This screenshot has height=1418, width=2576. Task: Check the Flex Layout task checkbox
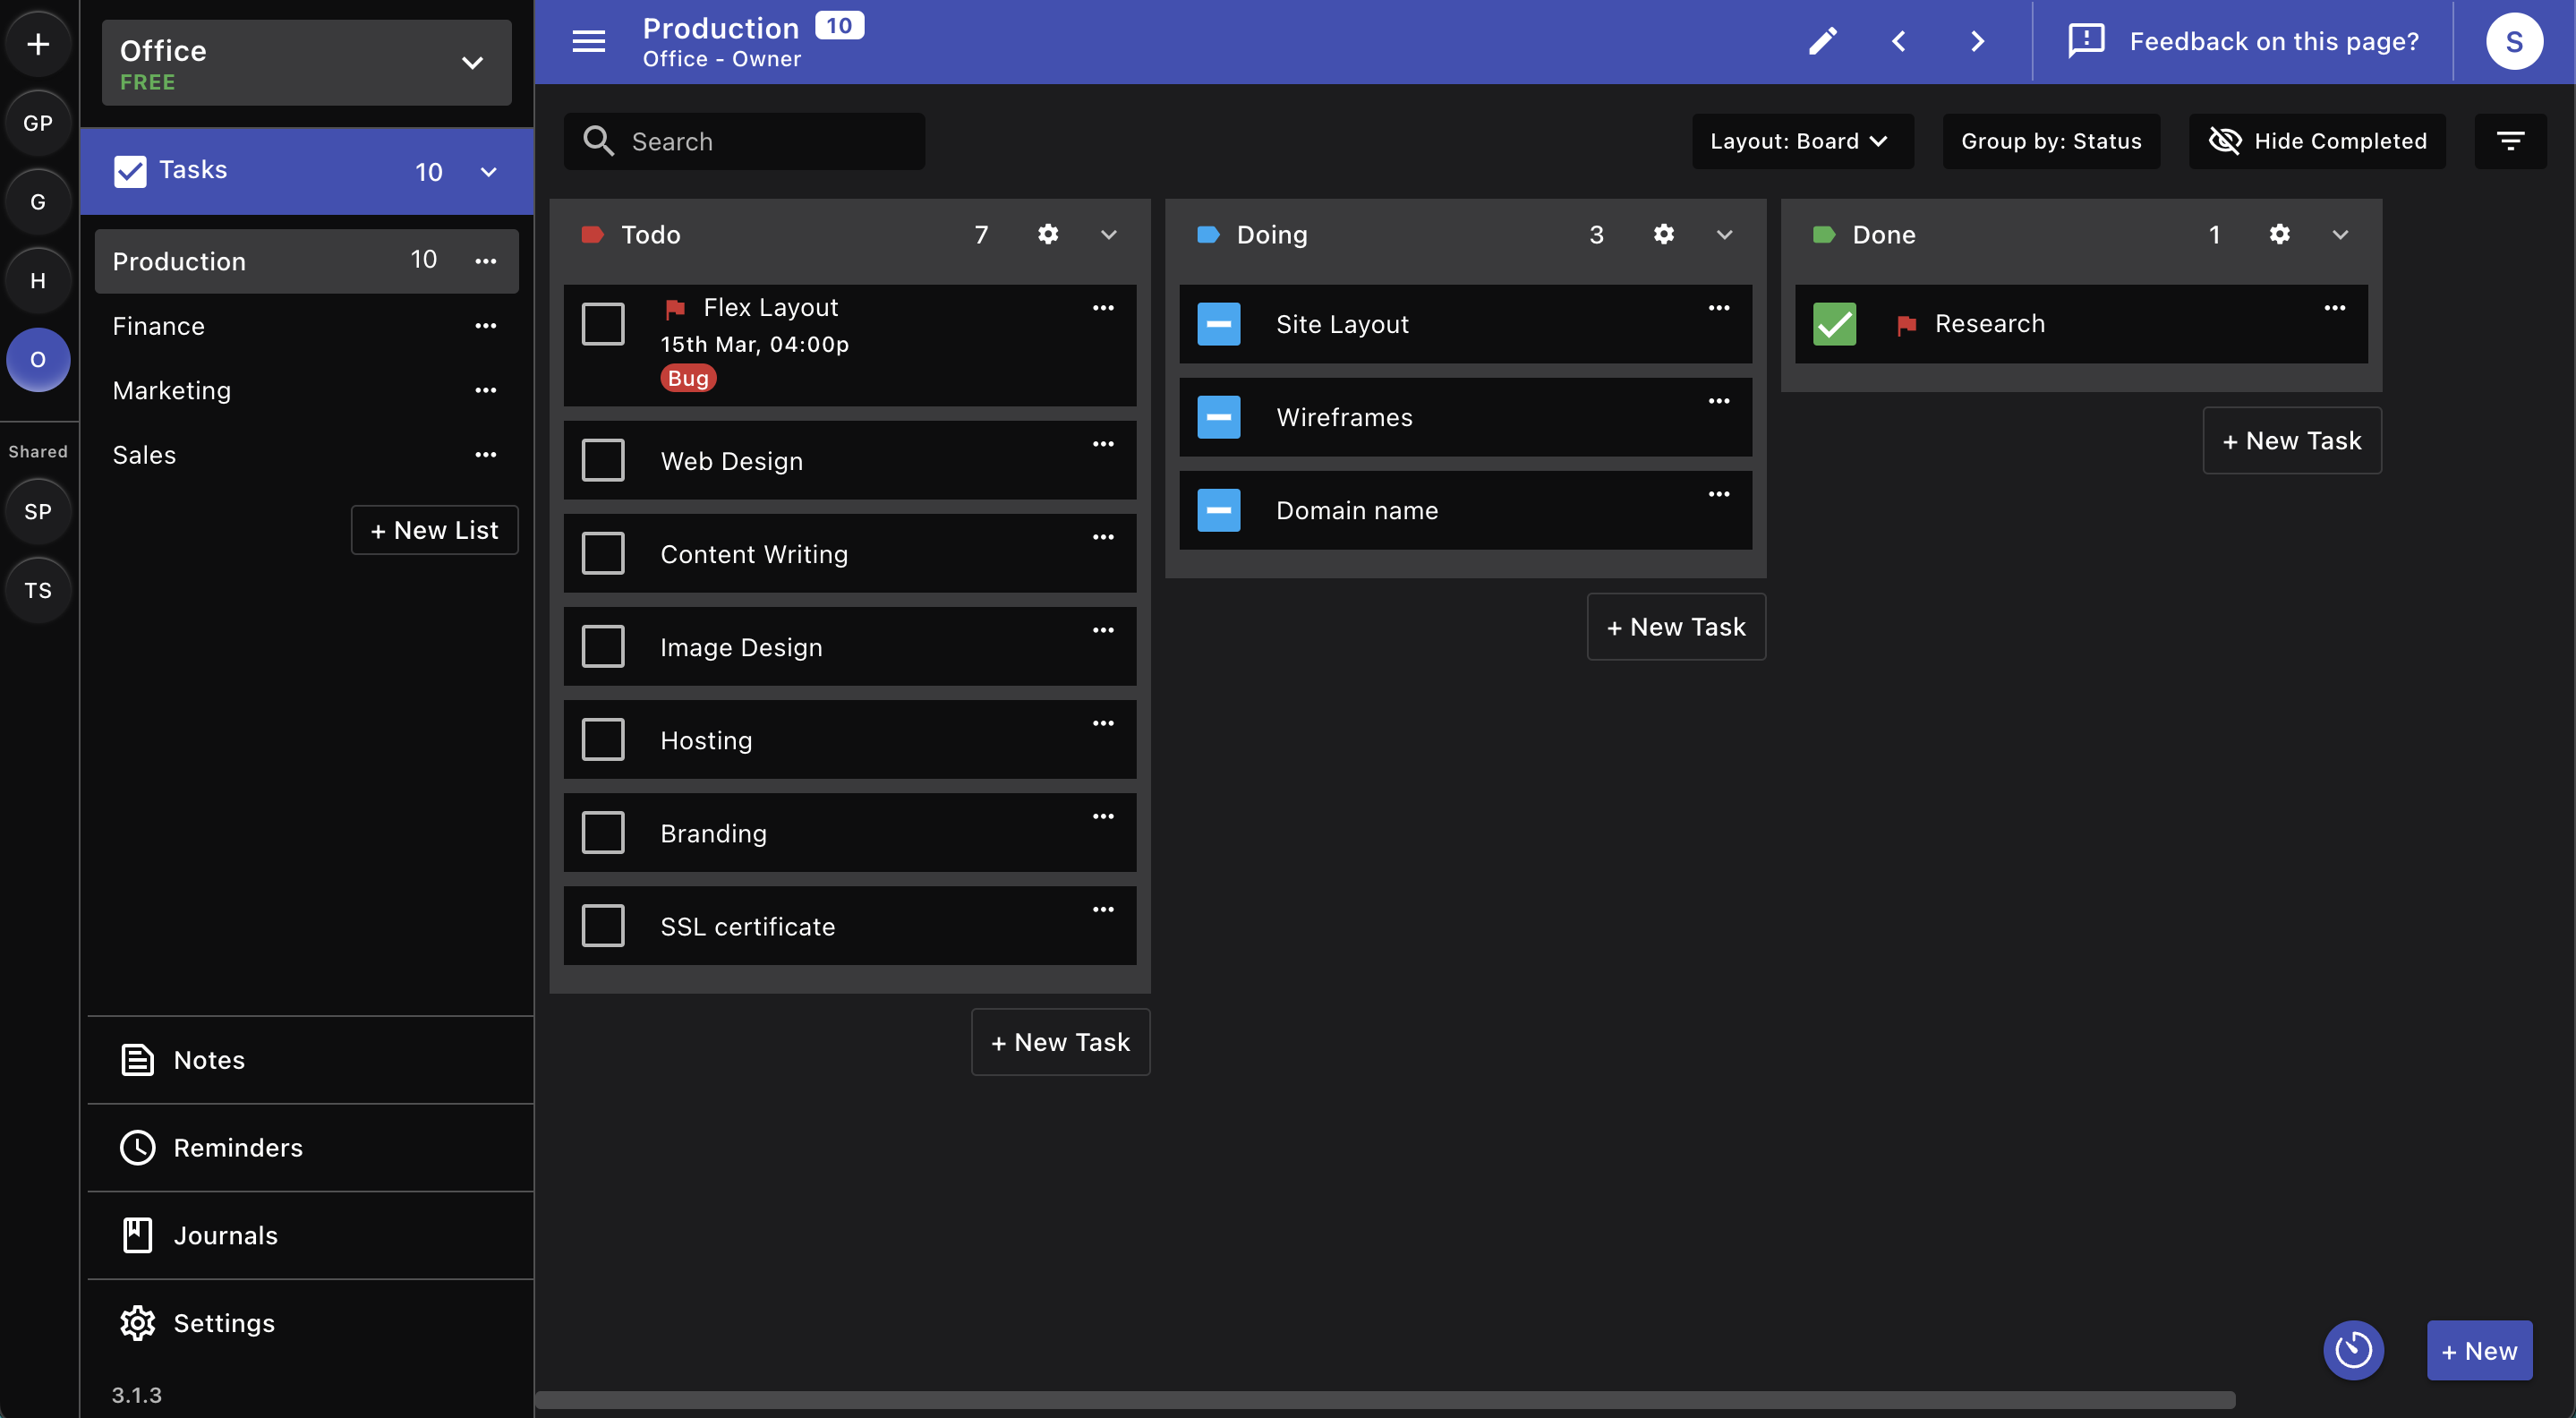[x=603, y=324]
